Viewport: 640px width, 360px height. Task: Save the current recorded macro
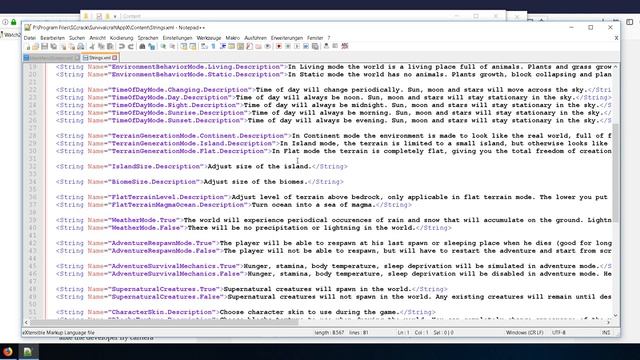coord(315,46)
